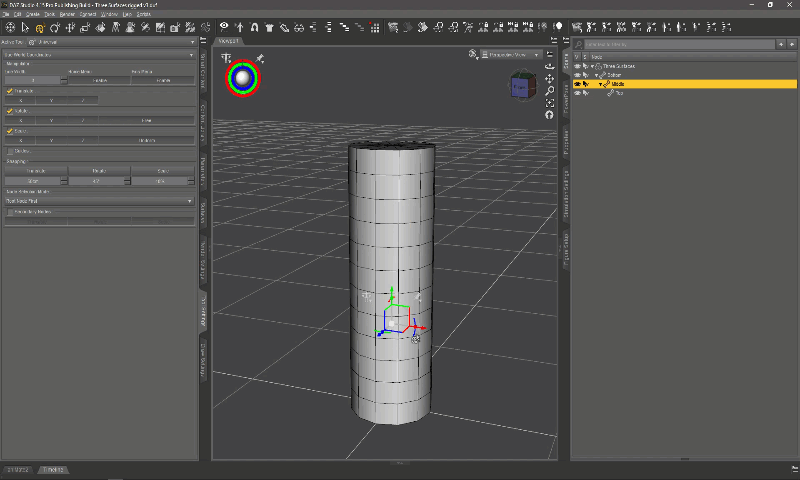Open the Render menu
Image resolution: width=800 pixels, height=480 pixels.
[x=67, y=14]
